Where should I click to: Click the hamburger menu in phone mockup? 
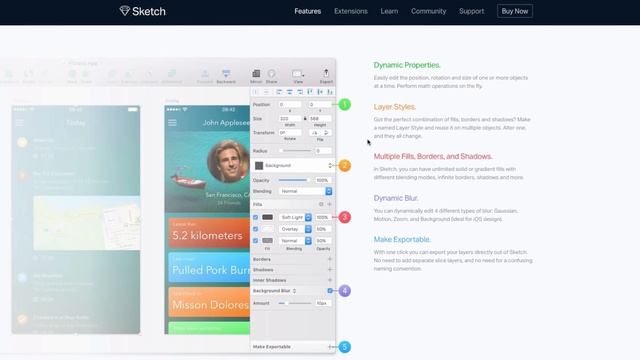click(172, 122)
